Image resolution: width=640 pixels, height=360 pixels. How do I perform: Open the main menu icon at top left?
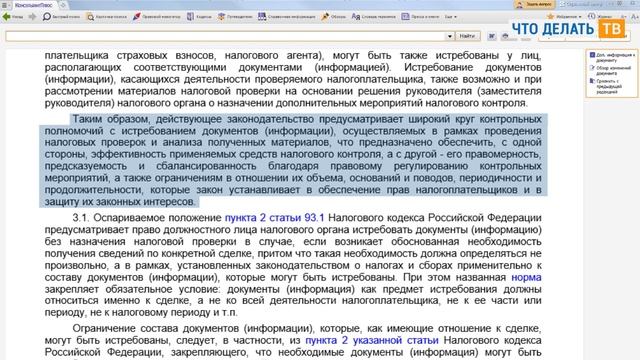tap(5, 5)
